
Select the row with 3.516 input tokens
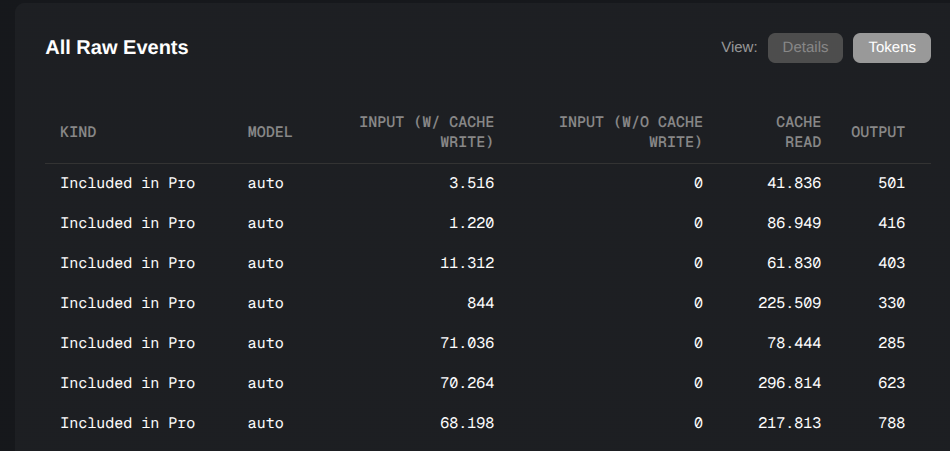[488, 183]
